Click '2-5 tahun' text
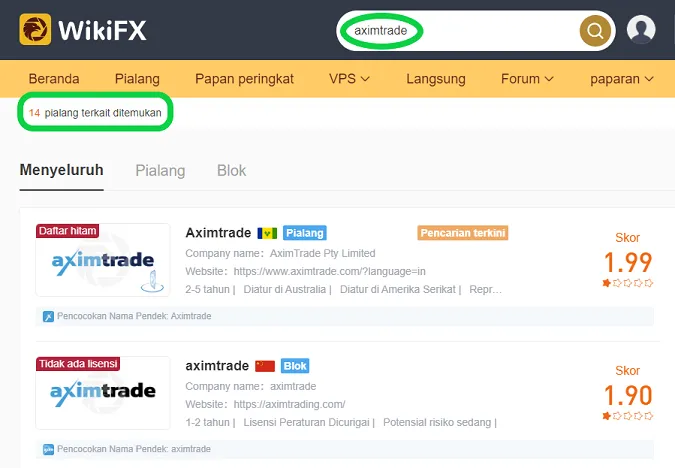 [x=207, y=289]
